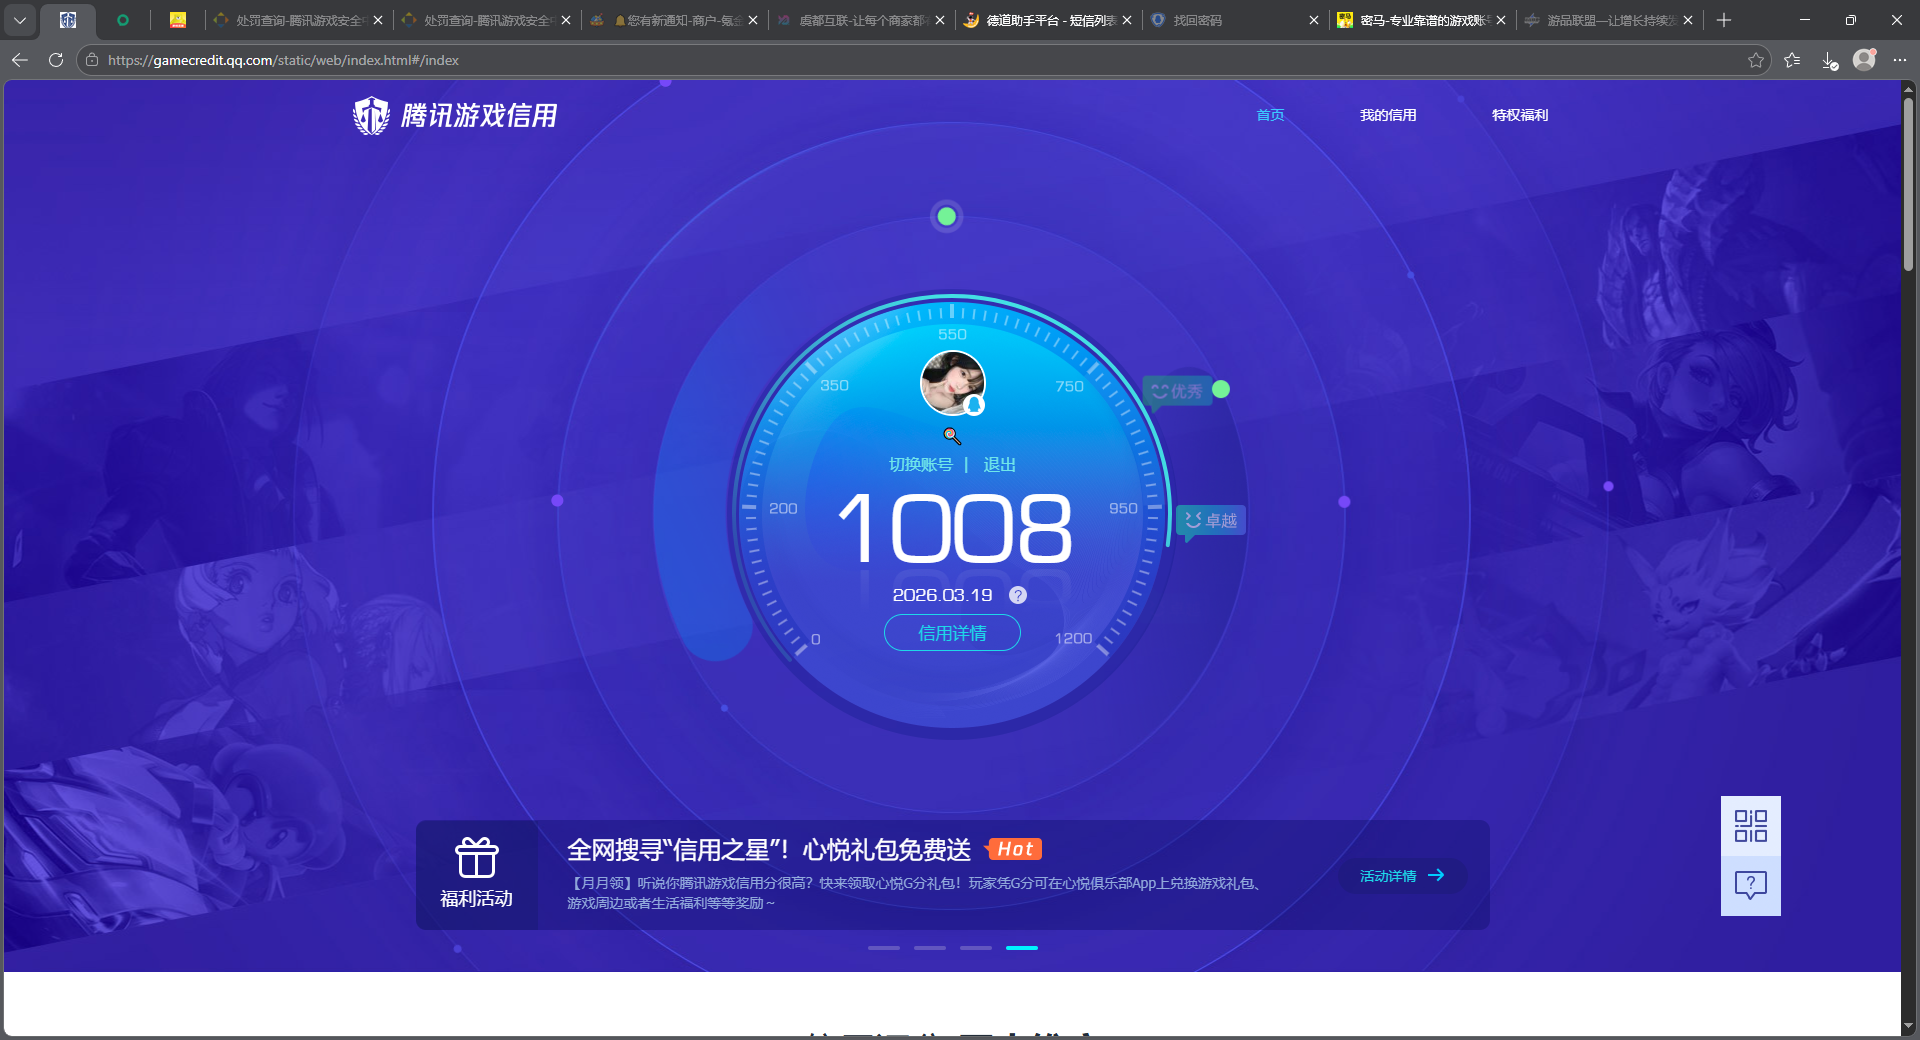The image size is (1920, 1040).
Task: Select the first carousel indicator dot
Action: (x=883, y=948)
